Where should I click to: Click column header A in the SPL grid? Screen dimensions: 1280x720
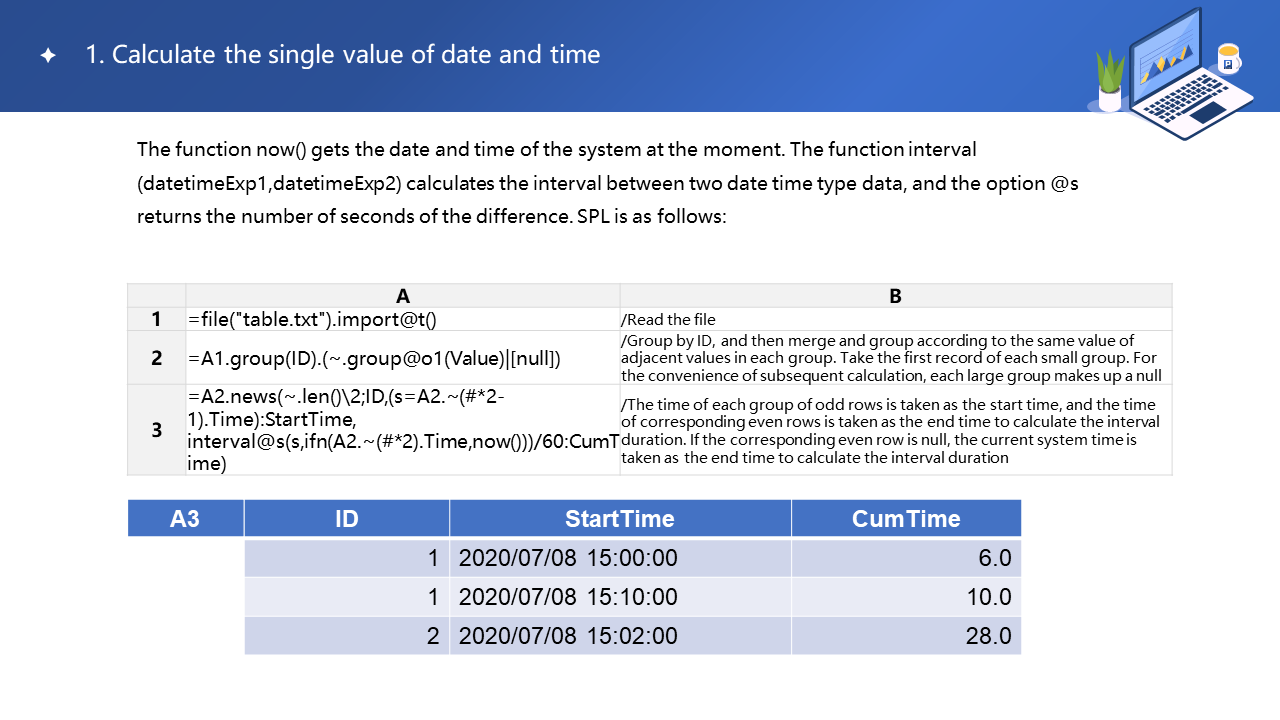(403, 295)
